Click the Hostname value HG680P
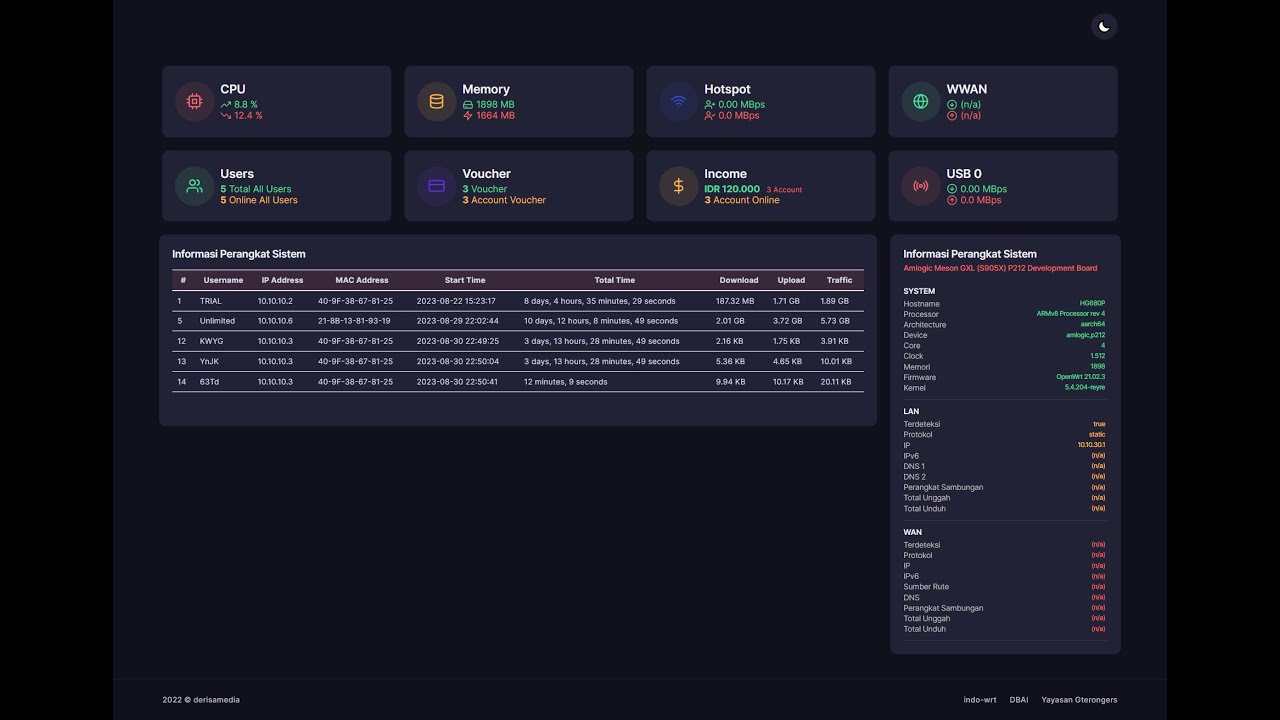 (x=1092, y=303)
